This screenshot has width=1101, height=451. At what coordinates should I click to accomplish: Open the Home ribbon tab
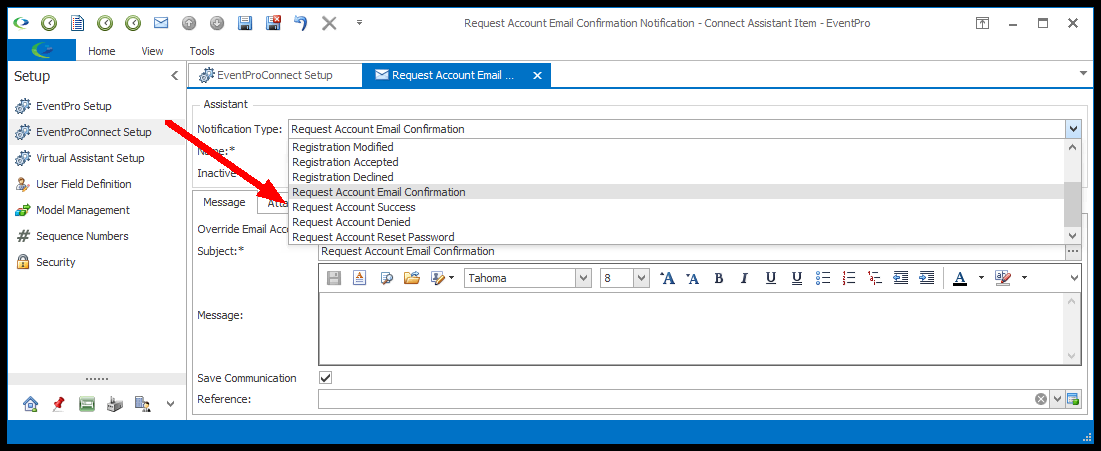[102, 51]
